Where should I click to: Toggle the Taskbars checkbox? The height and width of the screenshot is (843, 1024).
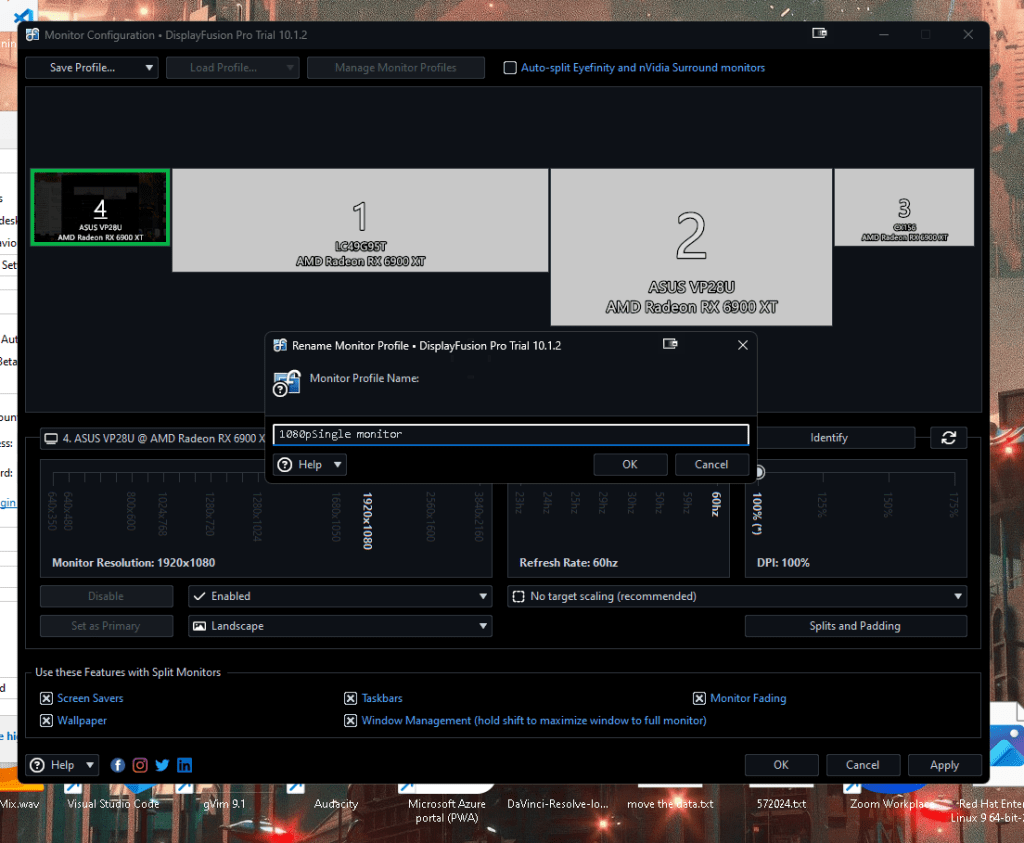(x=351, y=699)
